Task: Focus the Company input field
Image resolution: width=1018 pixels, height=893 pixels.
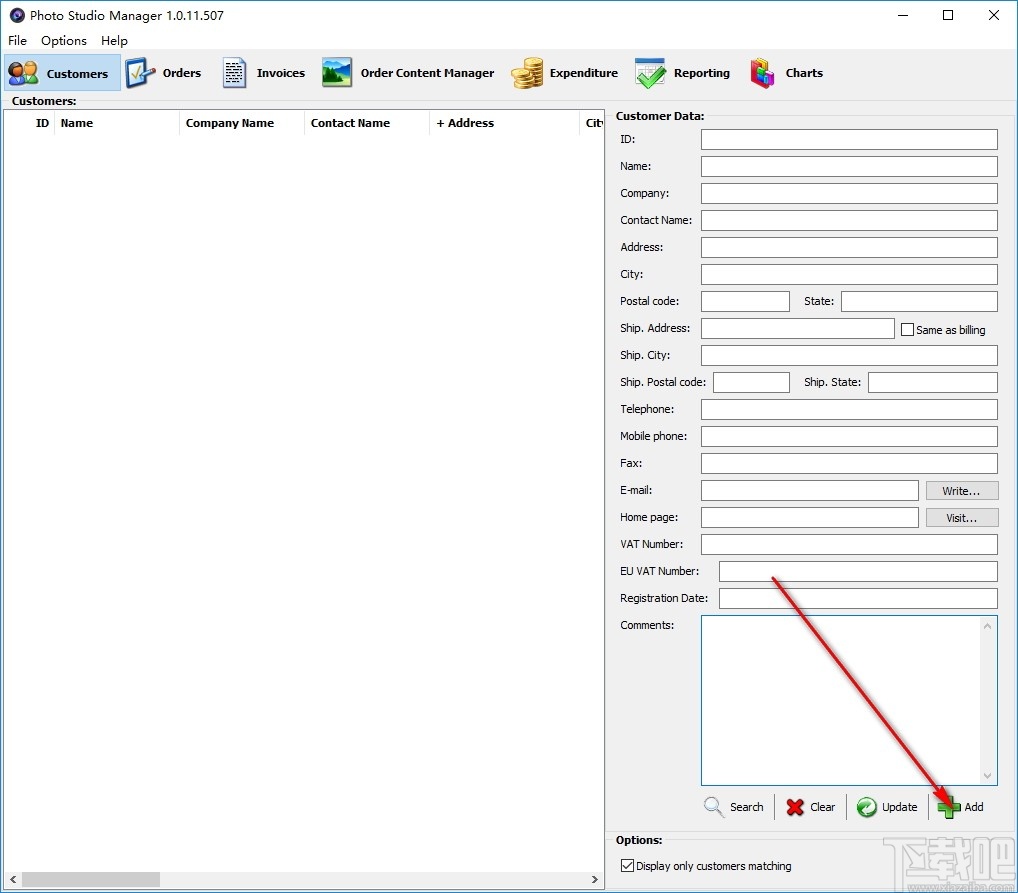Action: (x=849, y=193)
